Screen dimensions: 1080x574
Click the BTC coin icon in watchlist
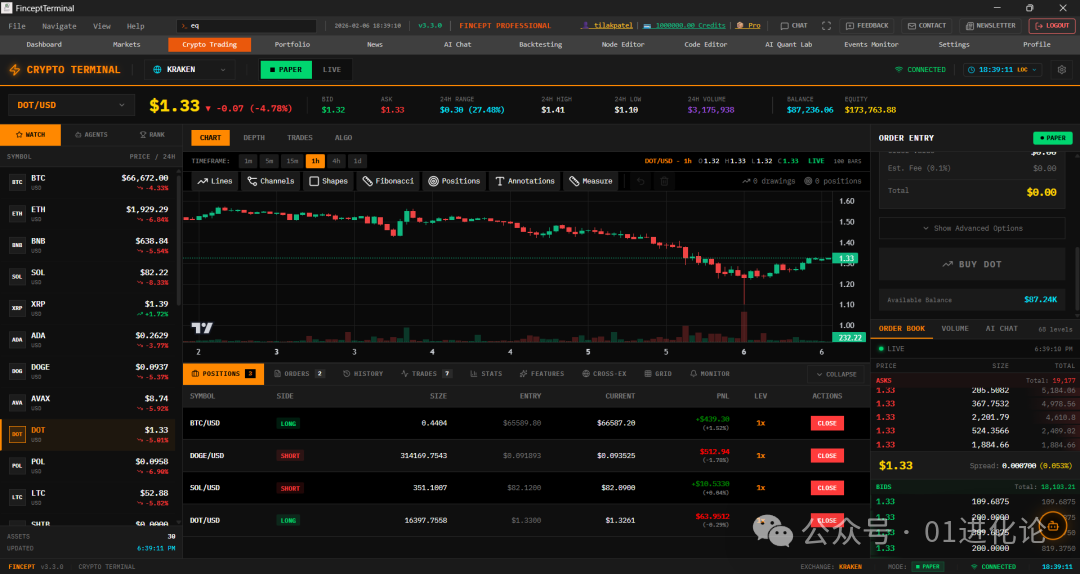(17, 183)
